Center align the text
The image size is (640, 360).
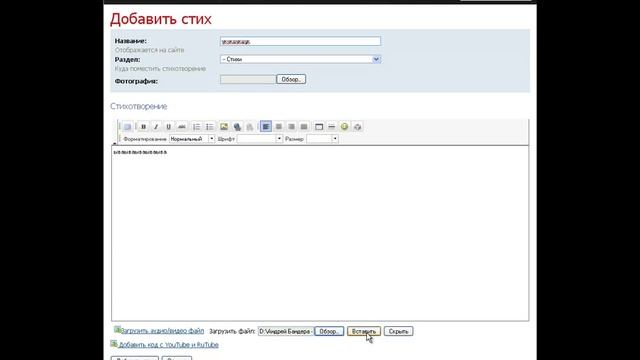[x=279, y=127]
